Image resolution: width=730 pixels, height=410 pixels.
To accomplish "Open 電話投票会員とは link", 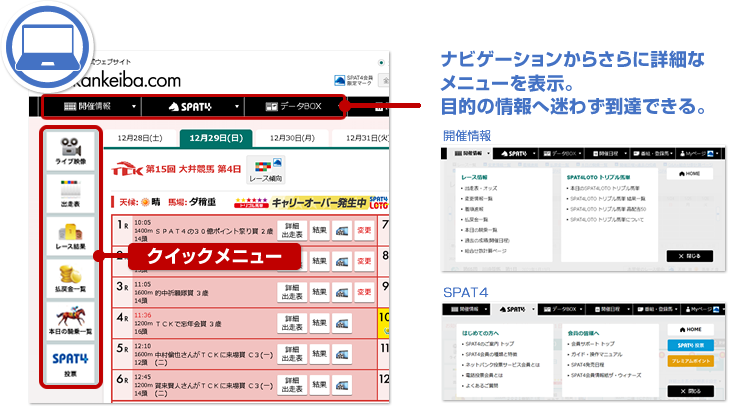I will point(485,375).
